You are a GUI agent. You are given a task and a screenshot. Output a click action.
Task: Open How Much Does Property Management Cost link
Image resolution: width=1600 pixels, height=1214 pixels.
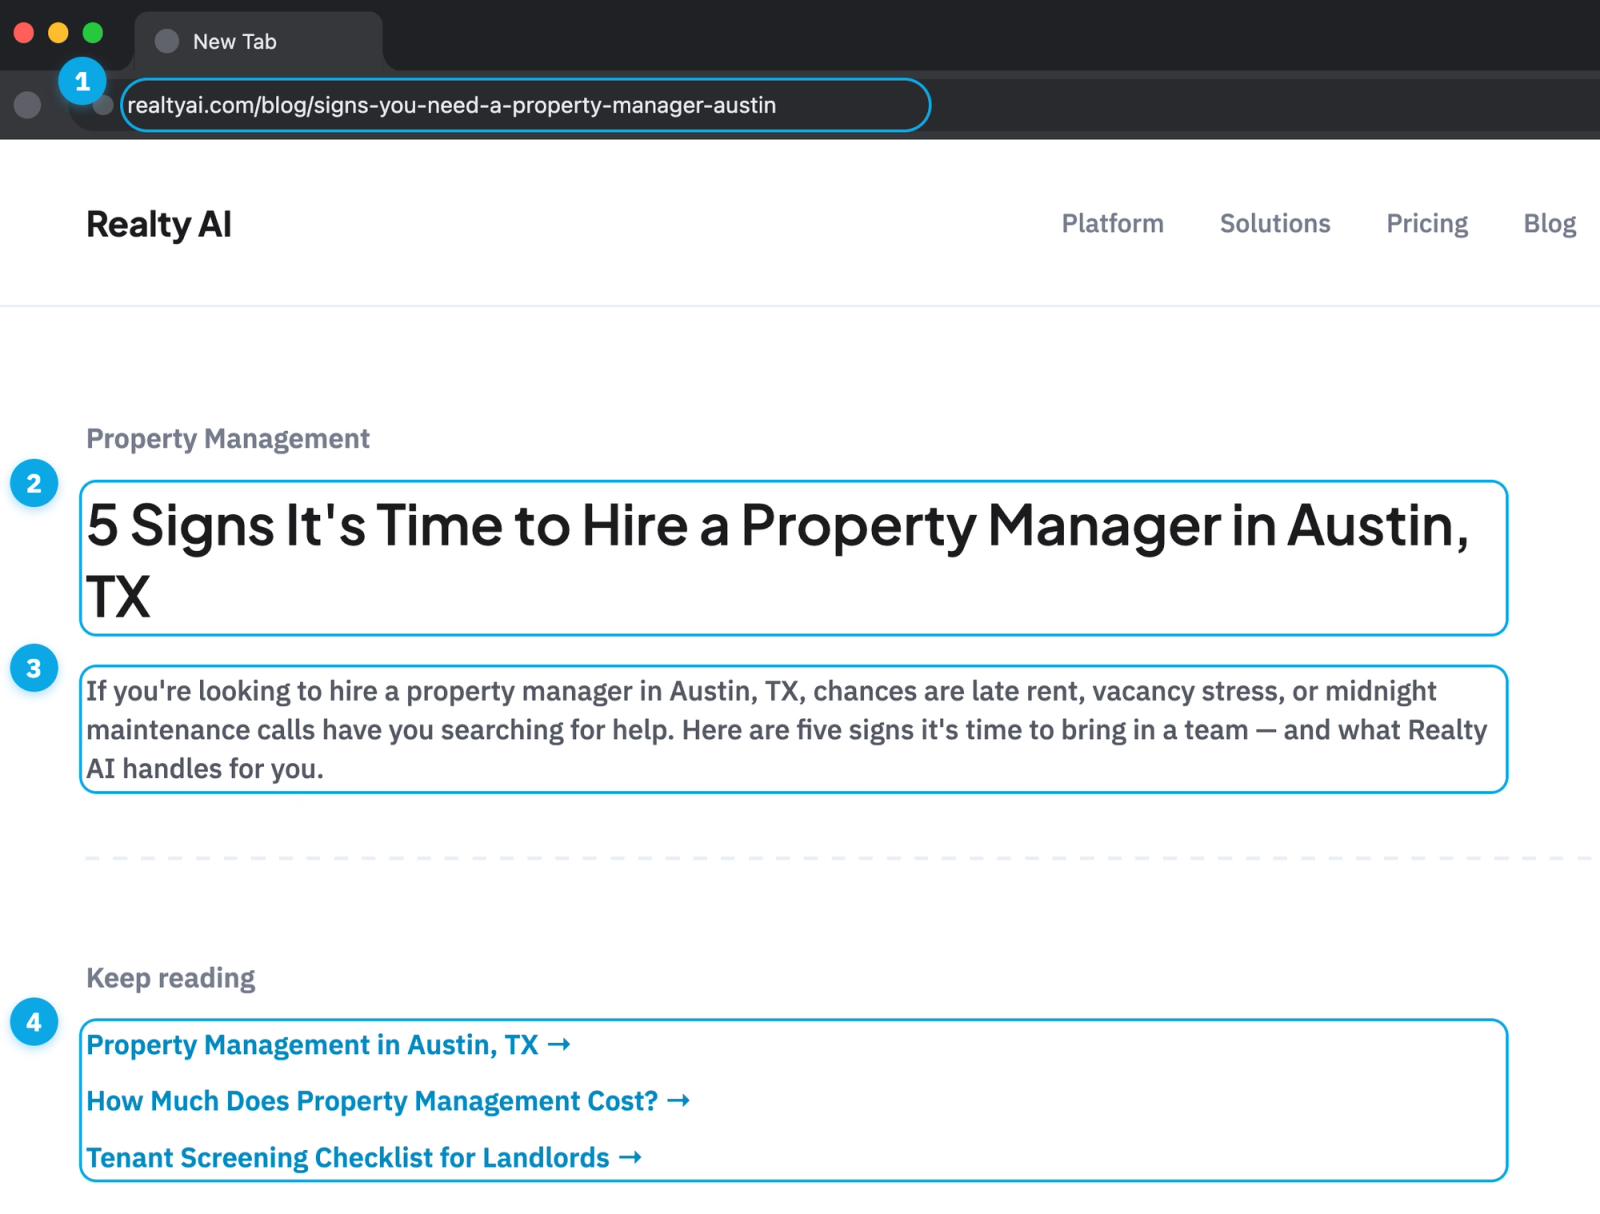388,1100
